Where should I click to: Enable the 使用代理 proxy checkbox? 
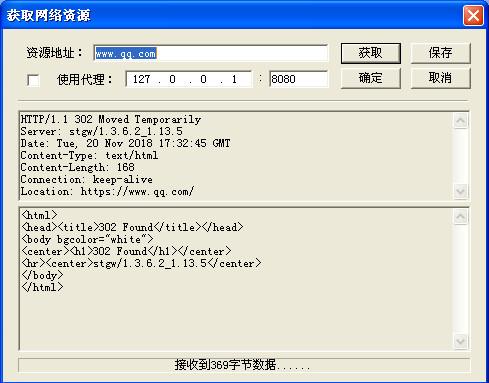[33, 80]
